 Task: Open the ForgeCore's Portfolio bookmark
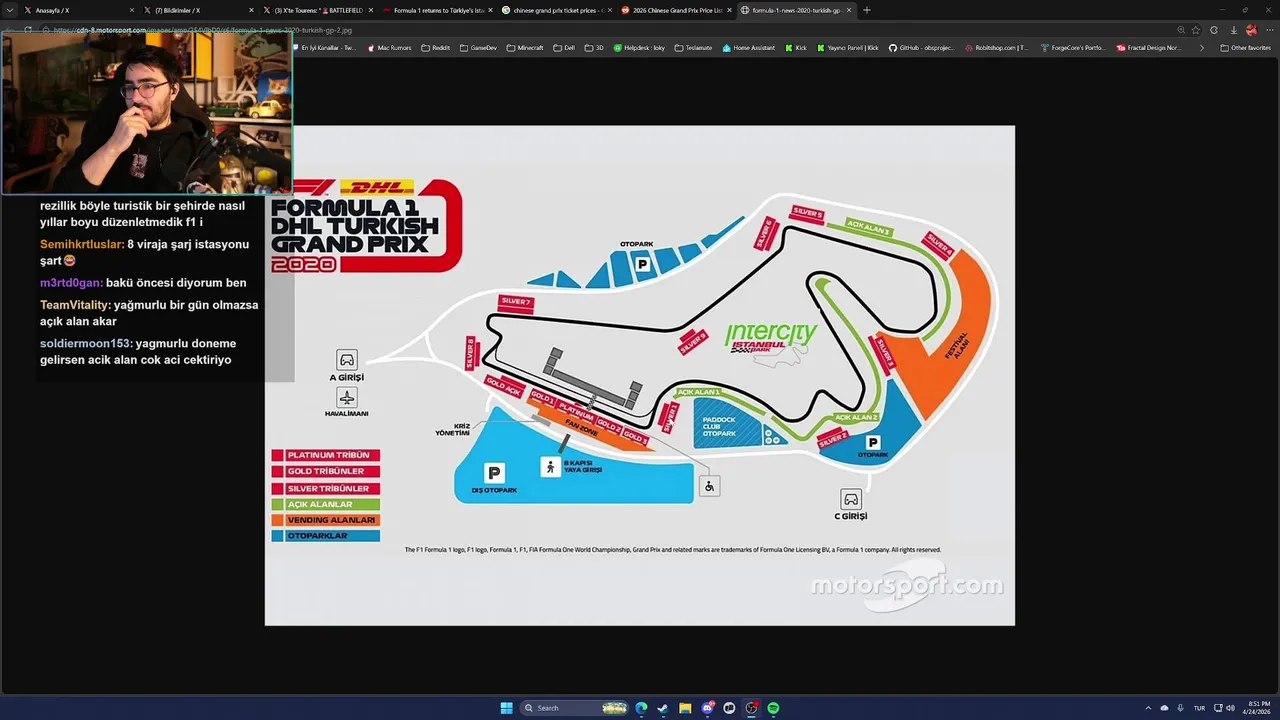[x=1073, y=48]
